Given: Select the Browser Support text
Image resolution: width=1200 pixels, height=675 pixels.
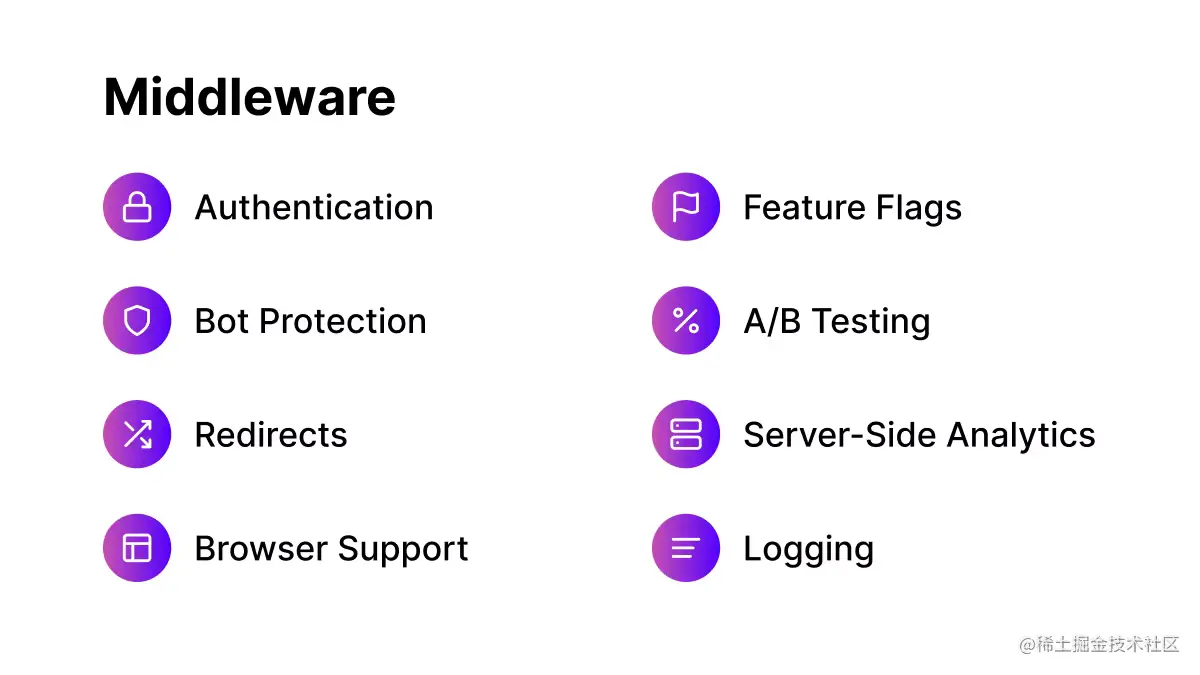Looking at the screenshot, I should 332,549.
